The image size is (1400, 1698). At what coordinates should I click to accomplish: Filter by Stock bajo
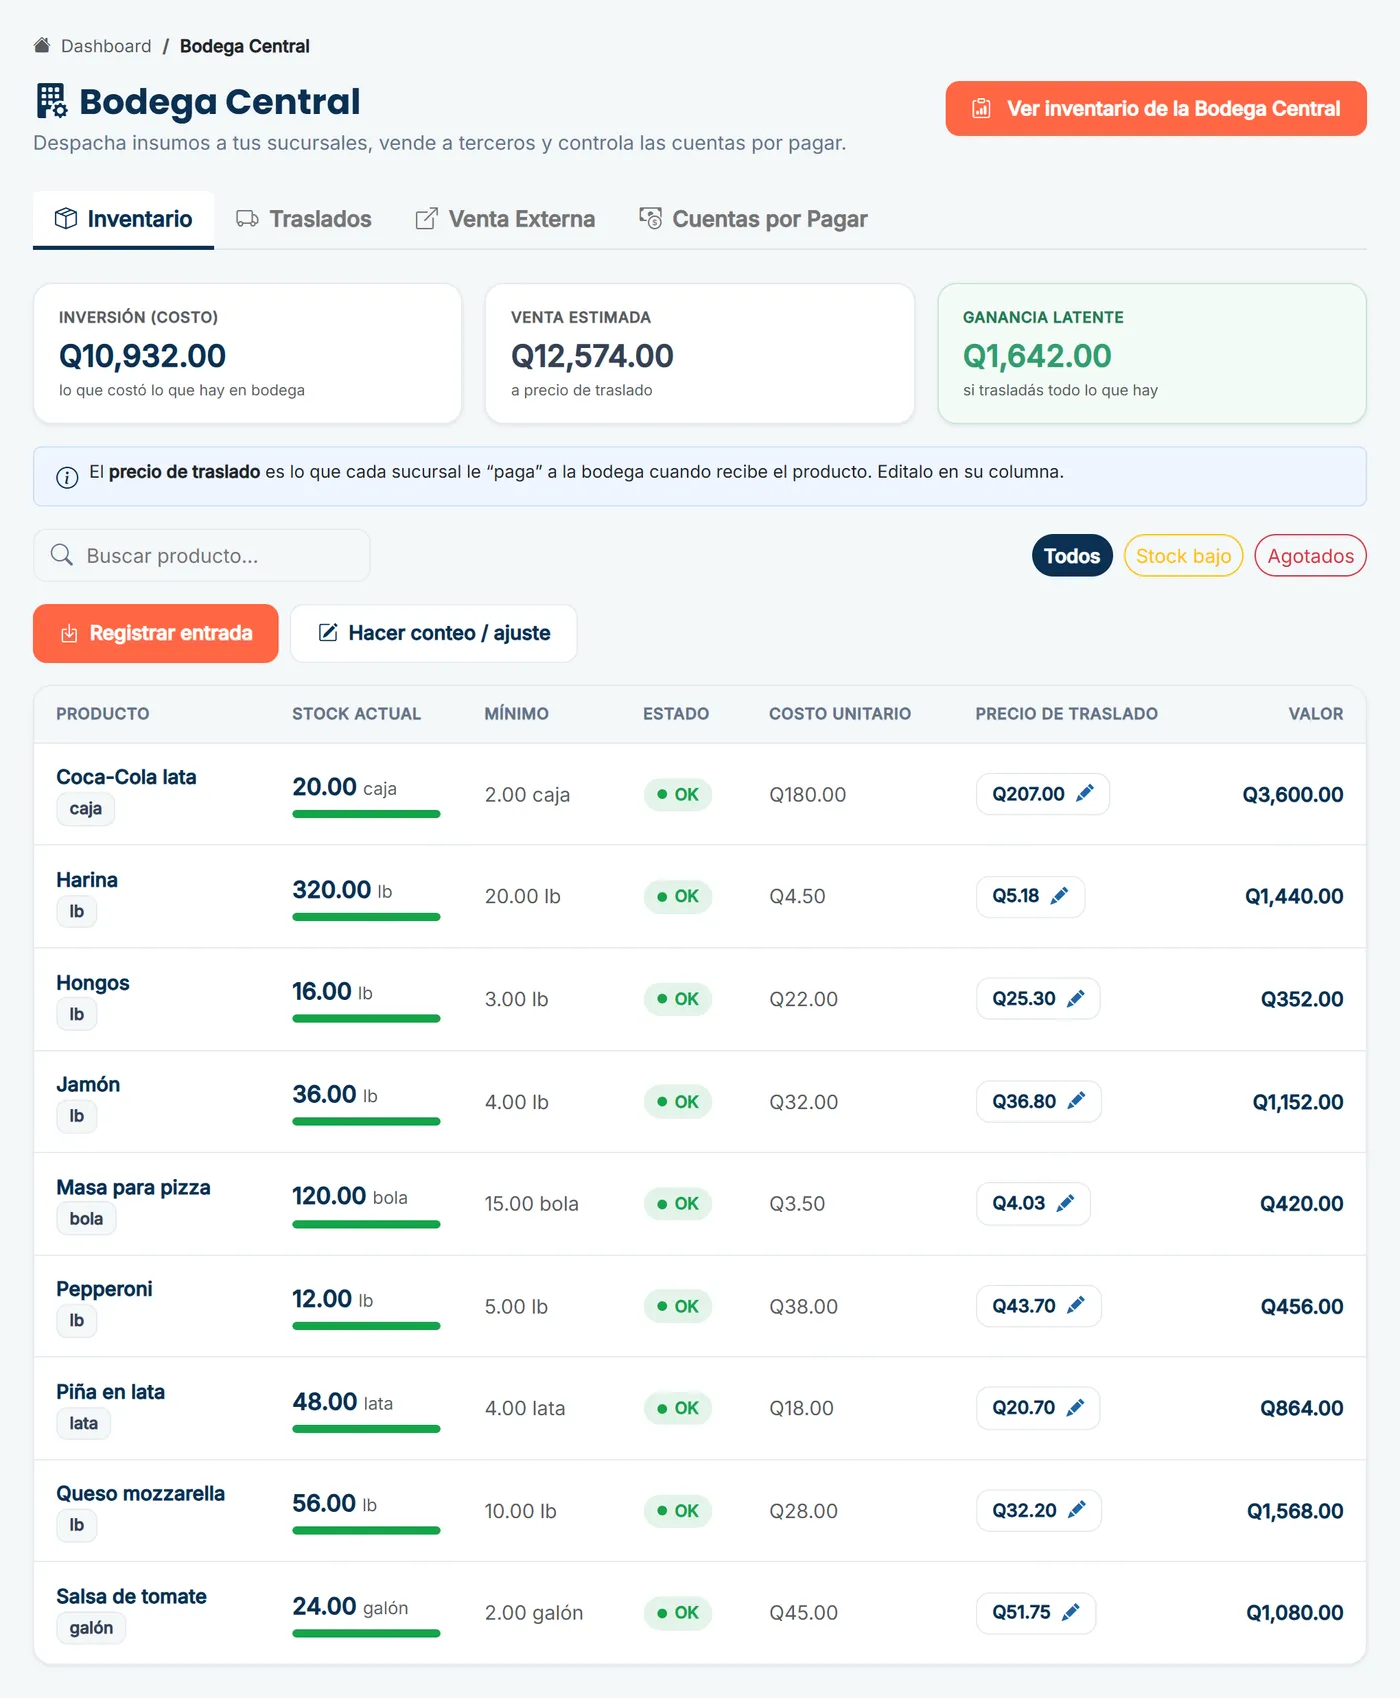tap(1183, 556)
